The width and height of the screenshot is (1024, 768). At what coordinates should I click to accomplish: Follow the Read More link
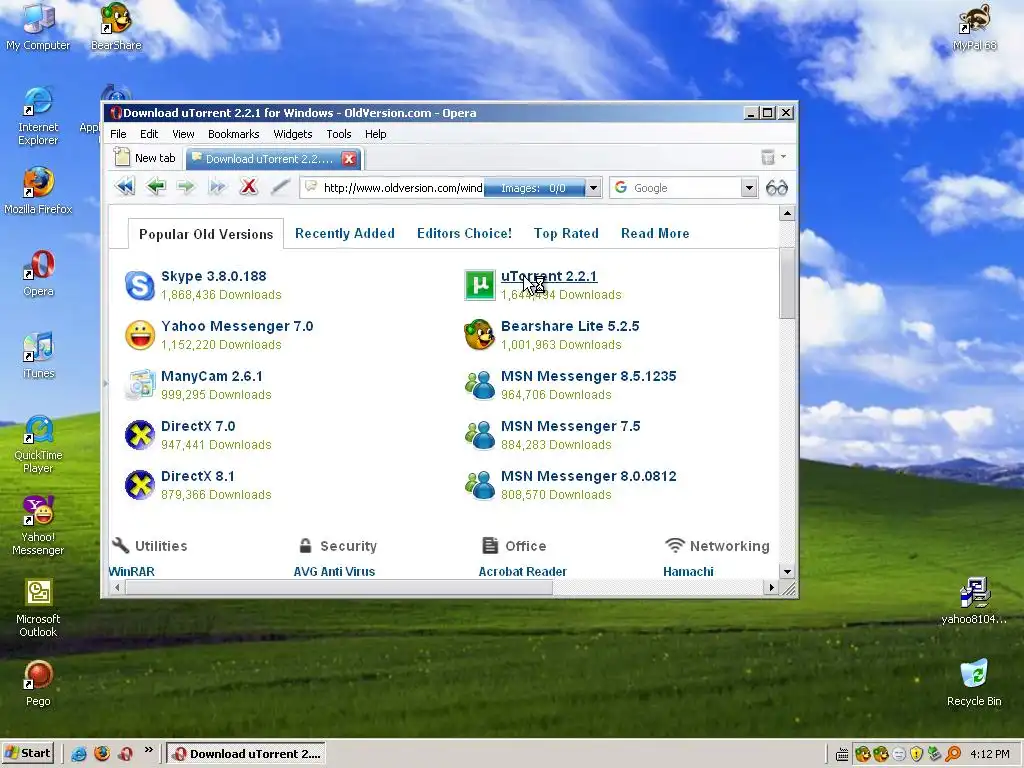tap(655, 233)
